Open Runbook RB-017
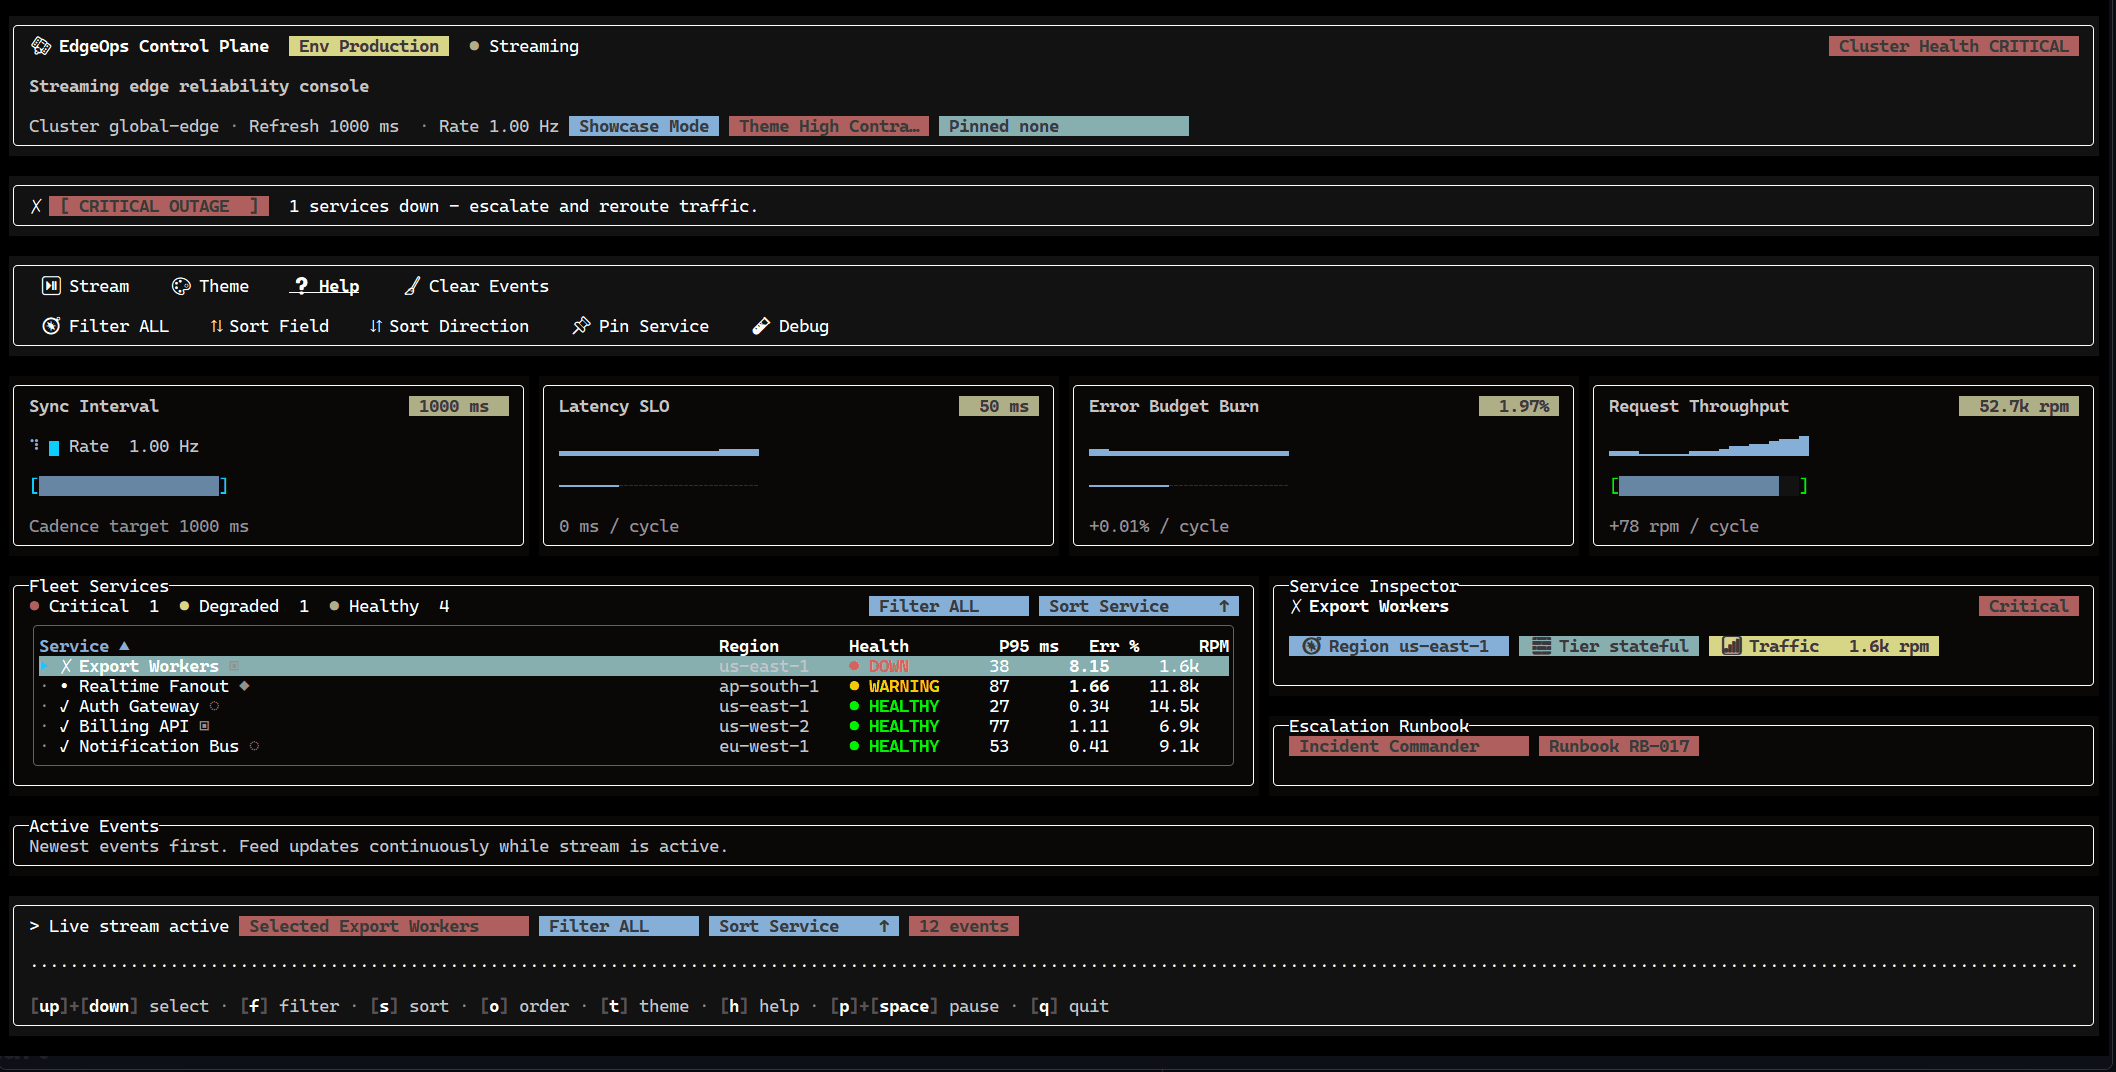Screen dimensions: 2116x1072 (1619, 746)
